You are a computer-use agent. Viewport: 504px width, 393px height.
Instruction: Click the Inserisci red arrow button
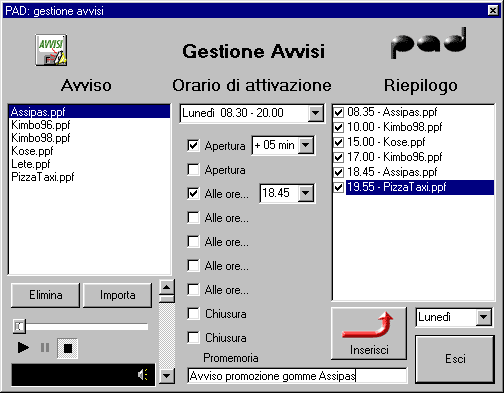(369, 333)
